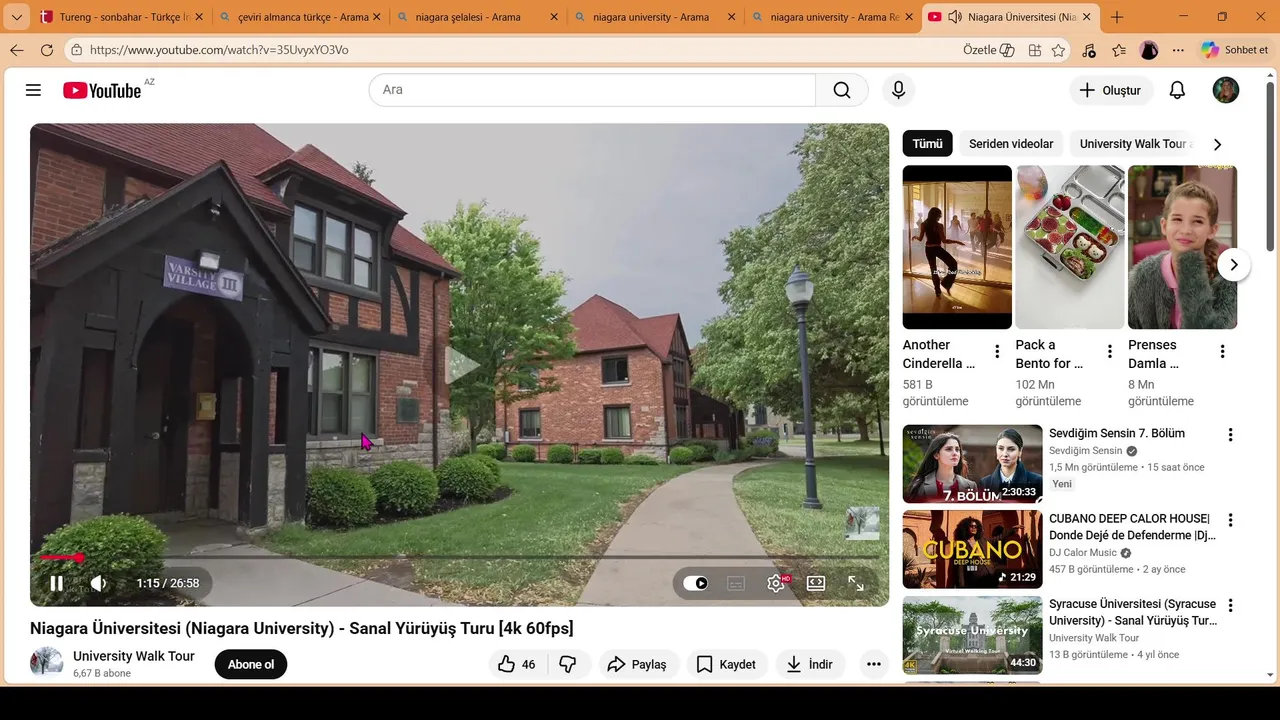Select the Tümü filter chip
The height and width of the screenshot is (720, 1280).
(x=927, y=144)
